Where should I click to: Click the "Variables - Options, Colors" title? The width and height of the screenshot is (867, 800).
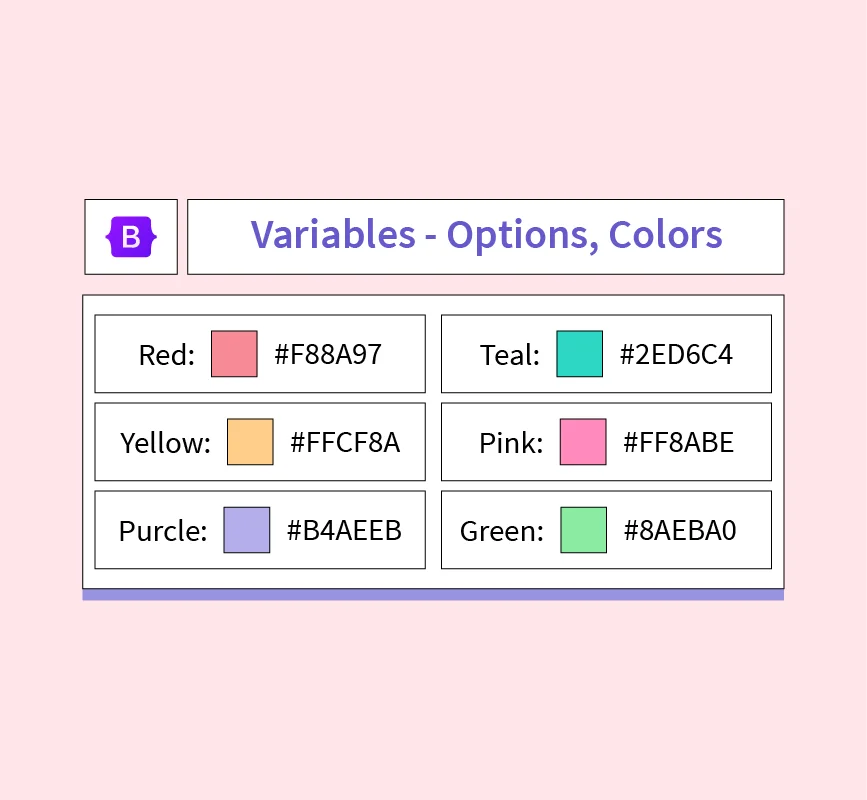coord(486,235)
